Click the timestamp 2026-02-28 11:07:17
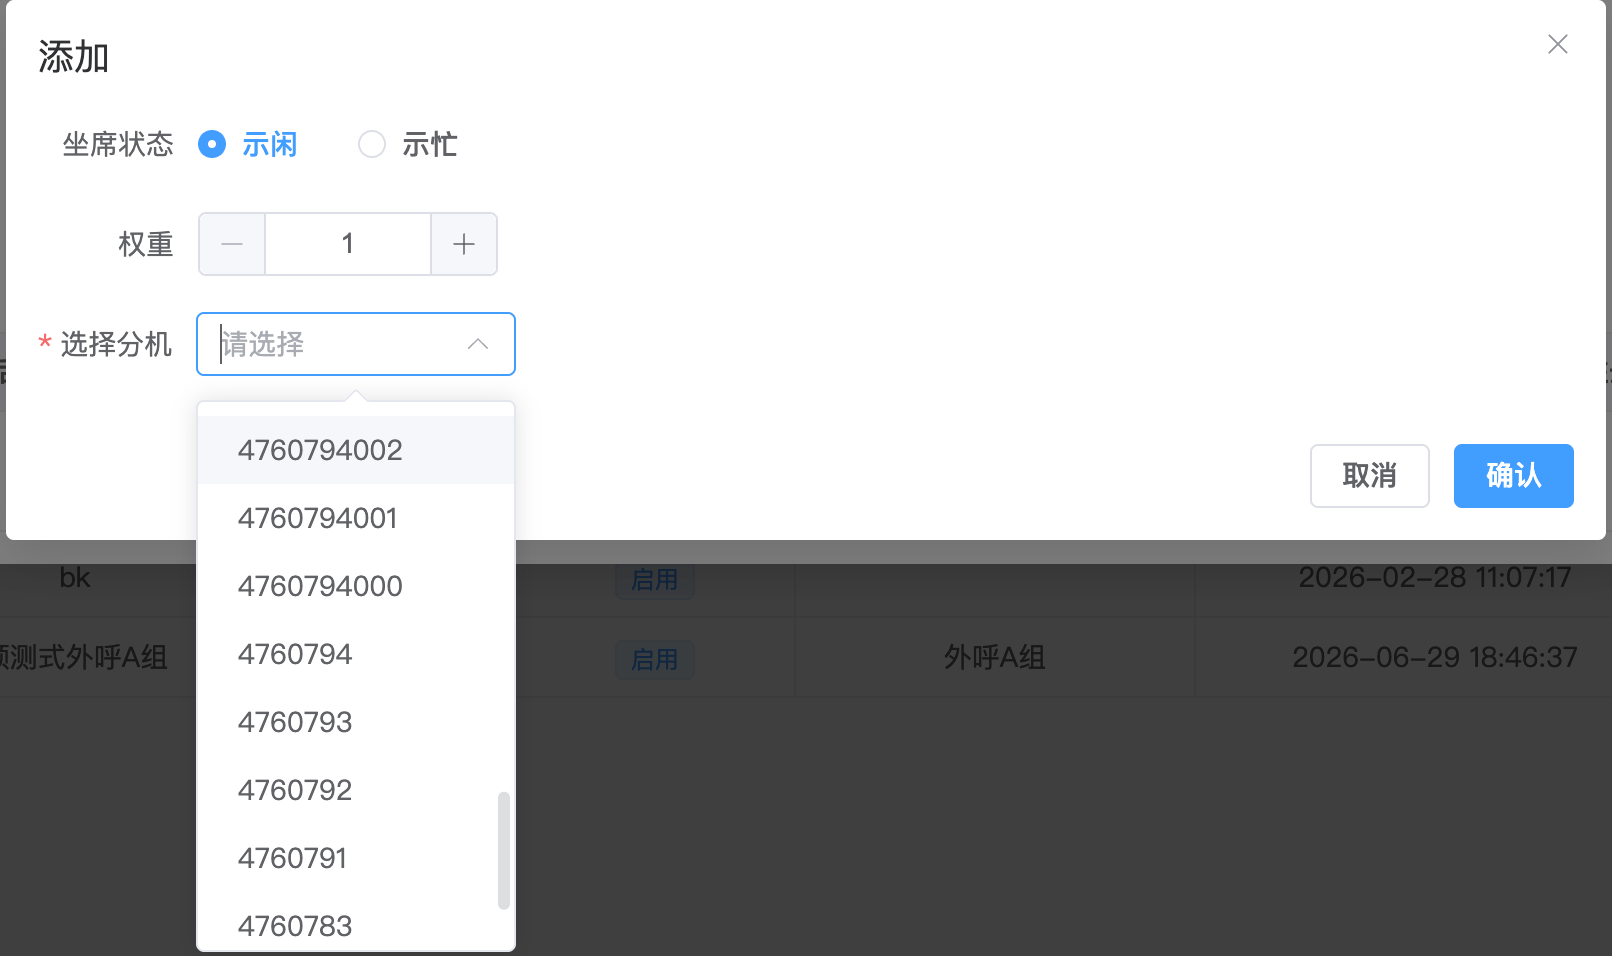Viewport: 1612px width, 956px height. [x=1435, y=577]
